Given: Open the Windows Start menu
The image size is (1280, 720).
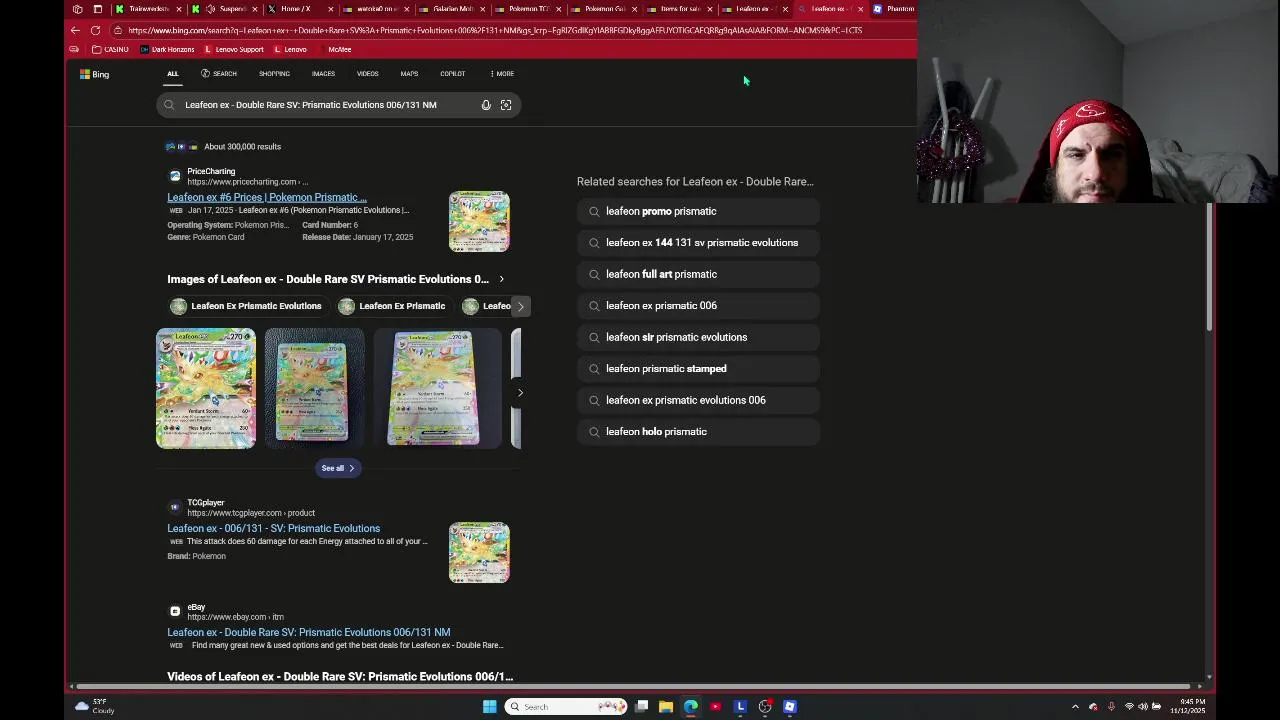Looking at the screenshot, I should tap(489, 707).
